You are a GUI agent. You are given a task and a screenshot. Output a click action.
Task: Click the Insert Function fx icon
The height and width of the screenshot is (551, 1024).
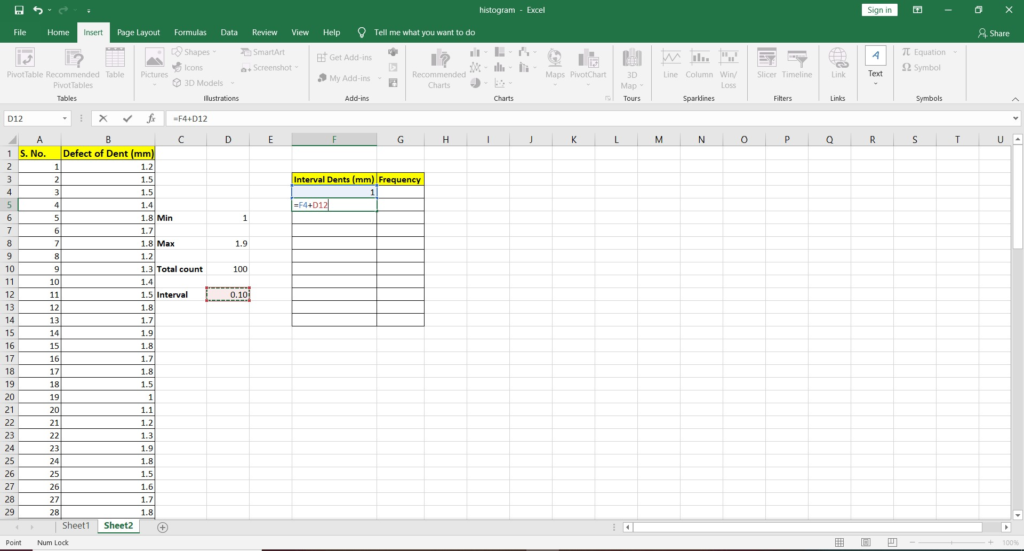click(152, 118)
